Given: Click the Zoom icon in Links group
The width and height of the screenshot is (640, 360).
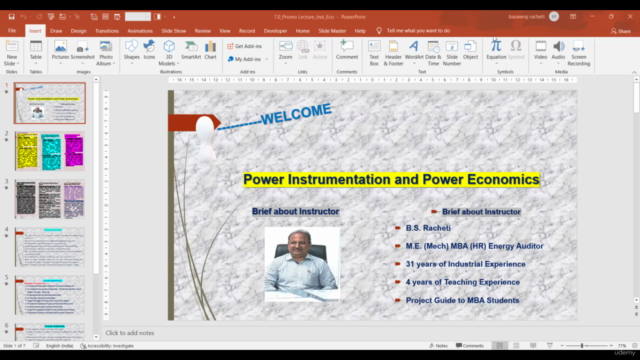Looking at the screenshot, I should pyautogui.click(x=285, y=46).
